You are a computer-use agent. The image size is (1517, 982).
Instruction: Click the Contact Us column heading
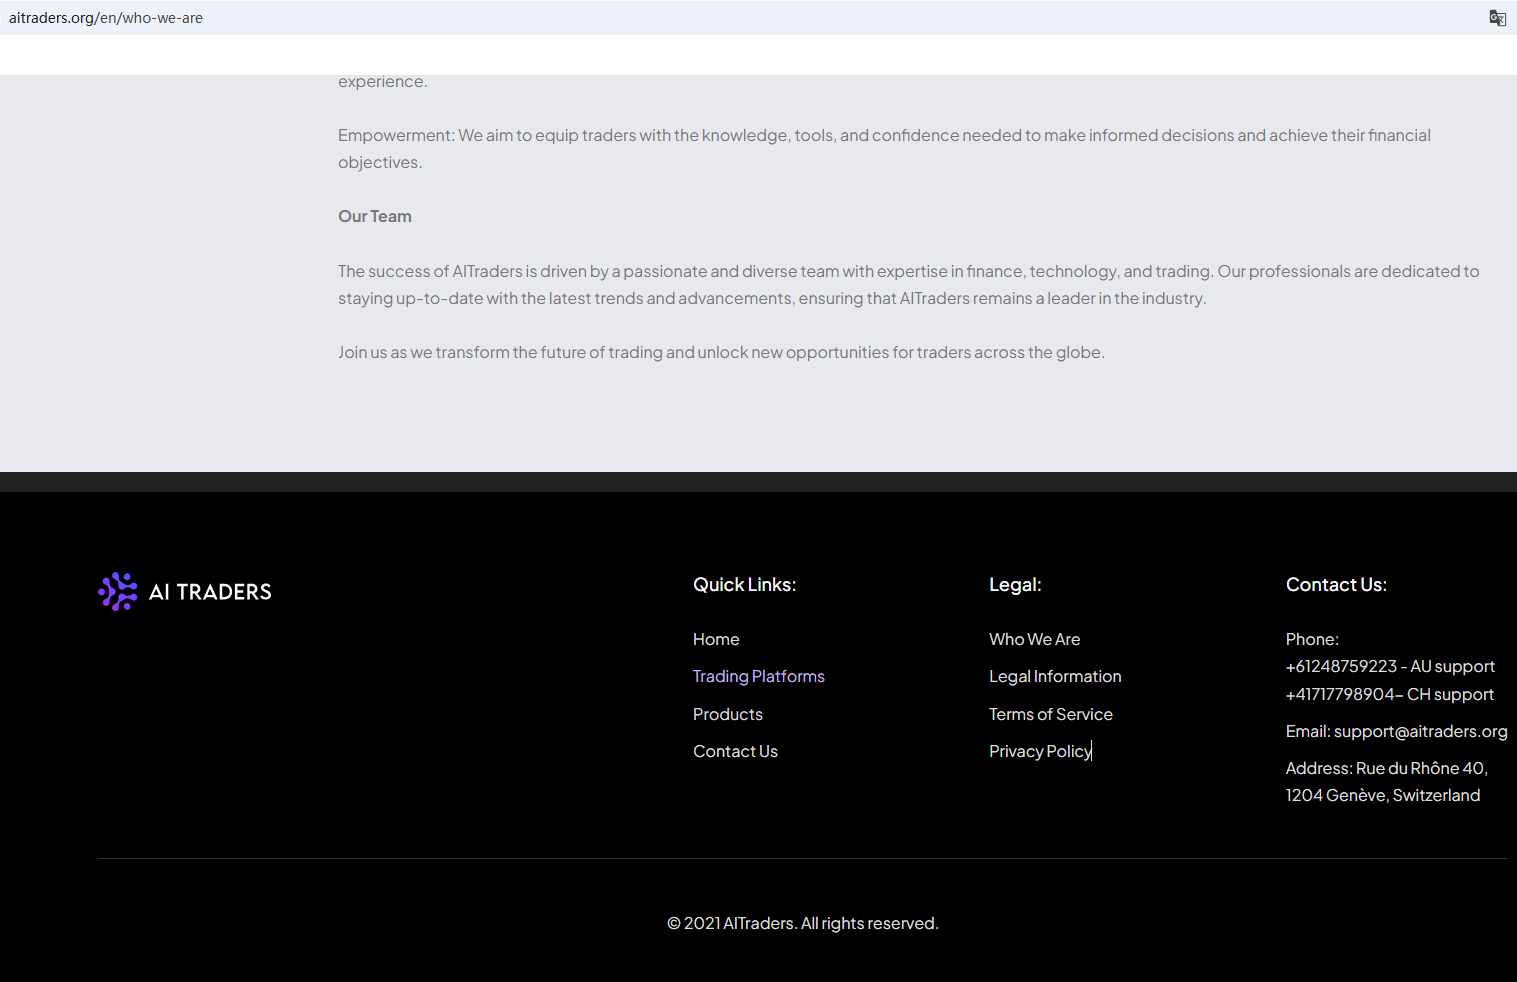[1336, 585]
